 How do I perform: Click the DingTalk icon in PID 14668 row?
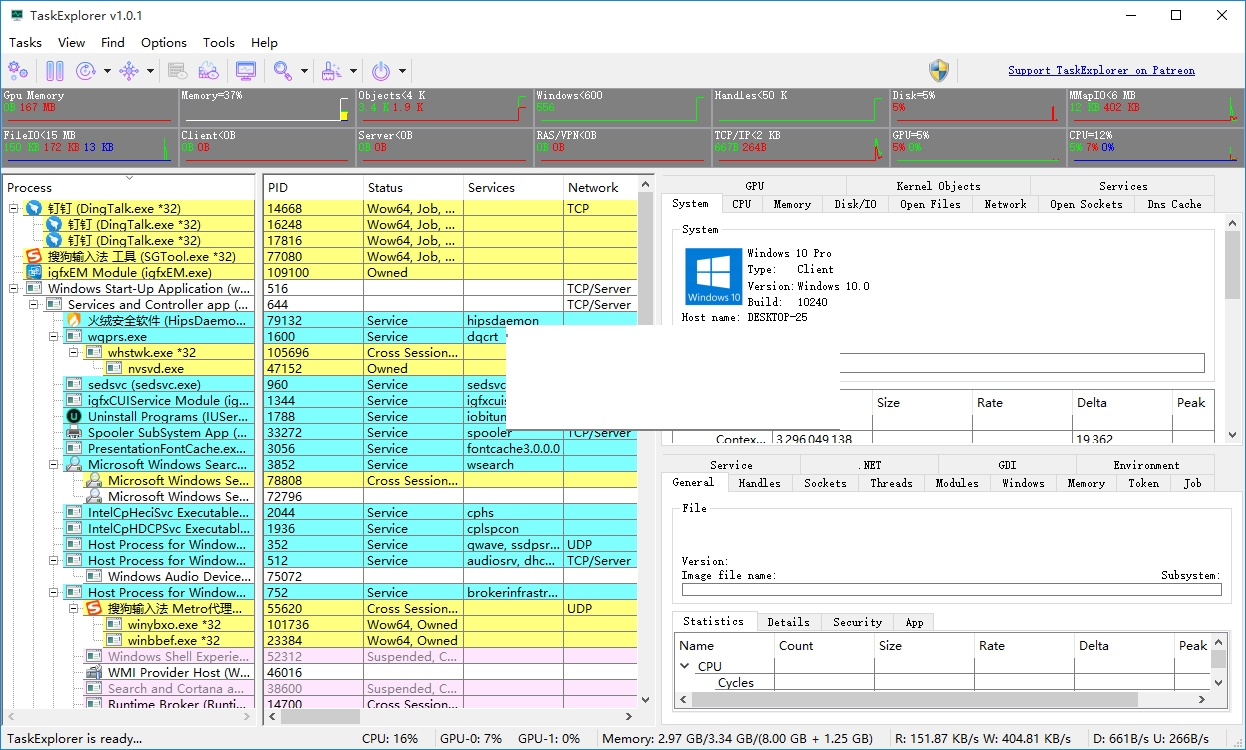point(34,209)
